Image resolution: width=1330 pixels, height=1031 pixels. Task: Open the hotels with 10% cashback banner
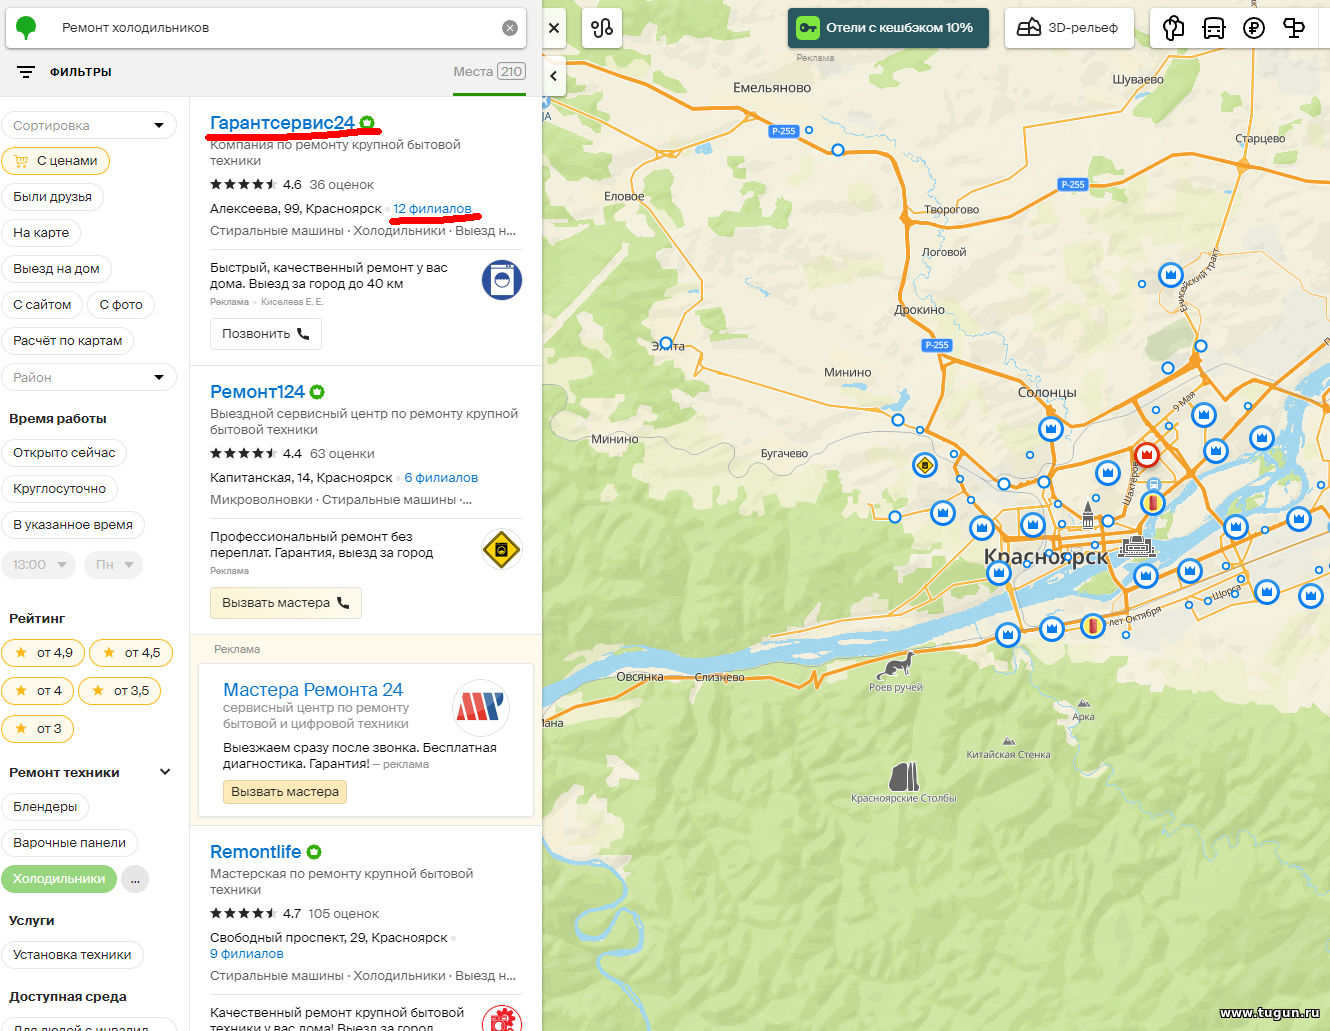[888, 28]
